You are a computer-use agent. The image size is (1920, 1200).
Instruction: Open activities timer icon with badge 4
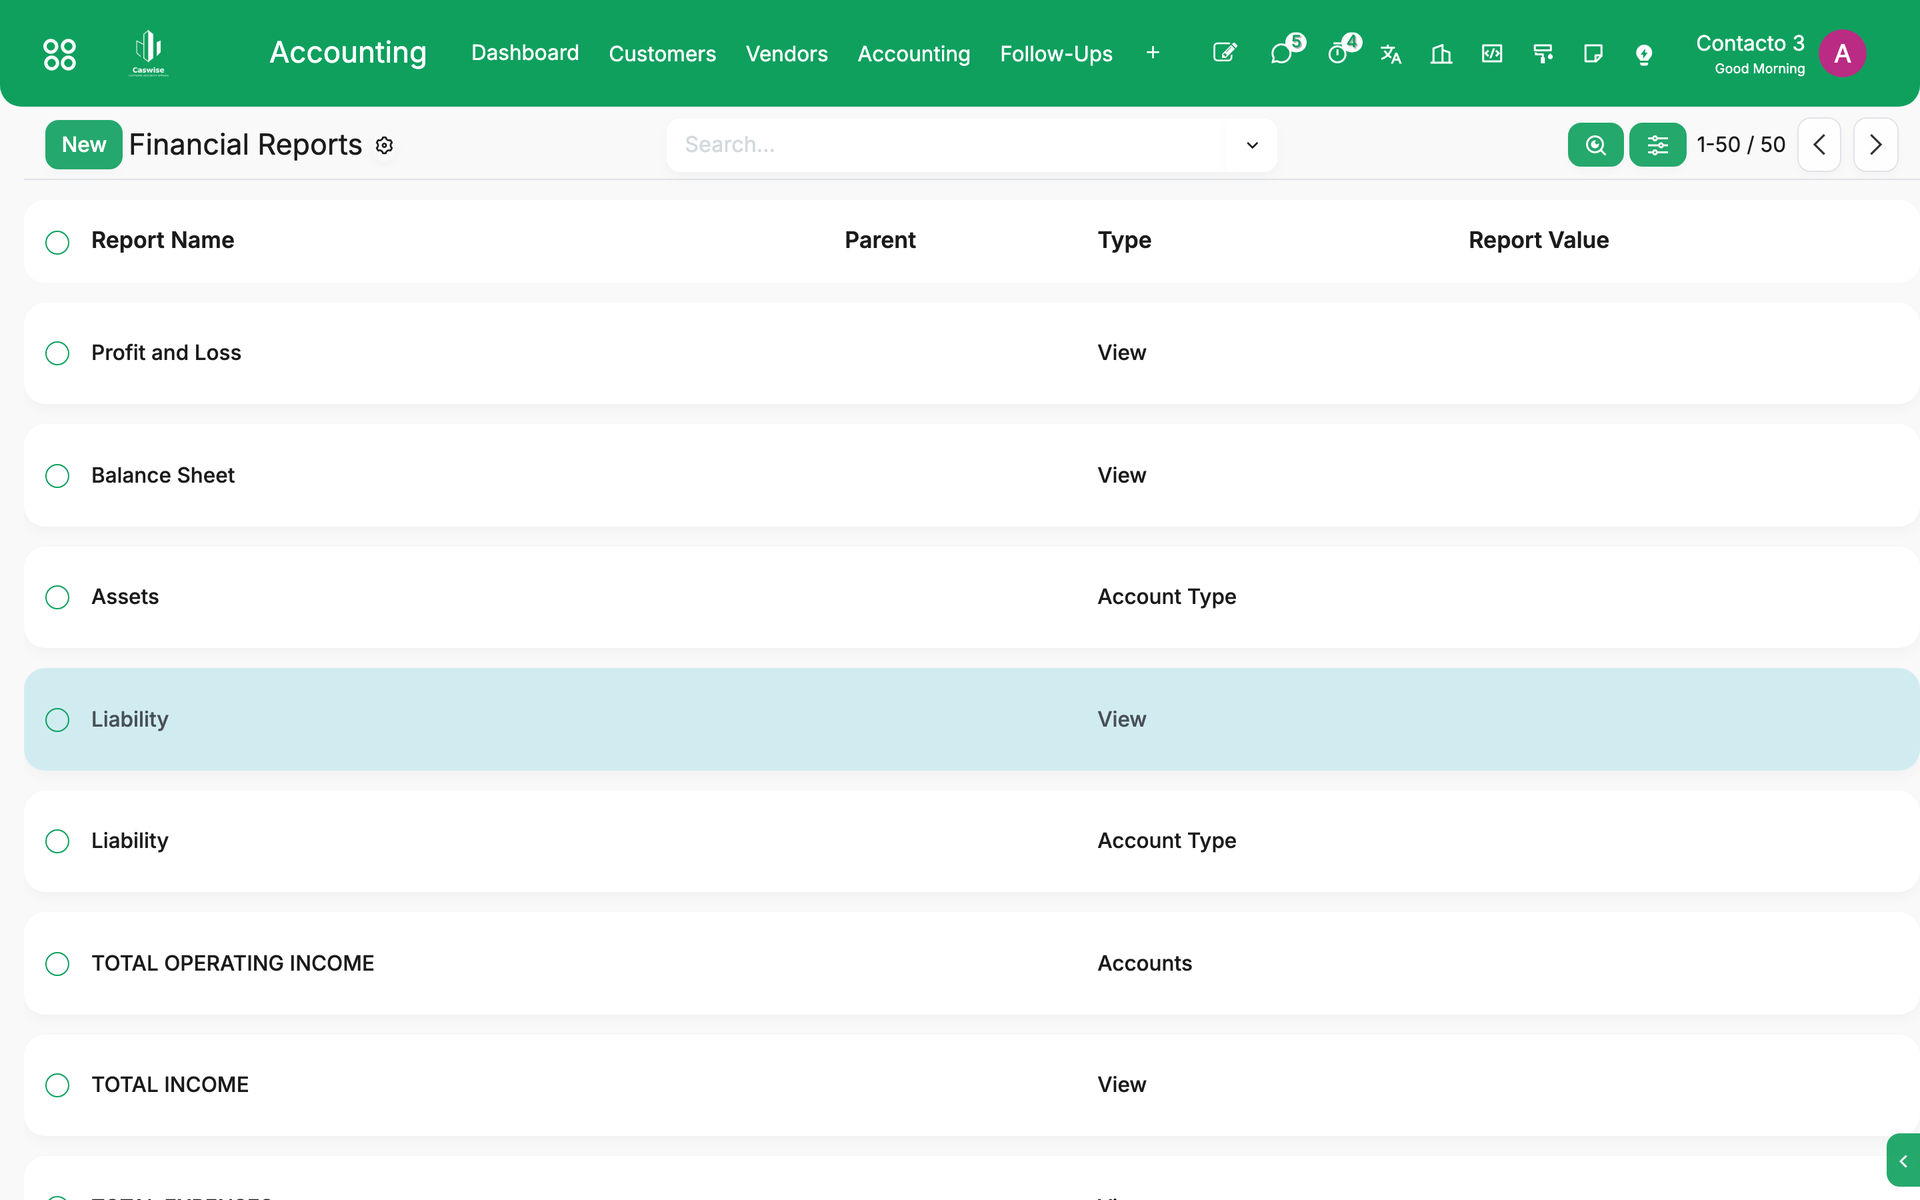1339,53
